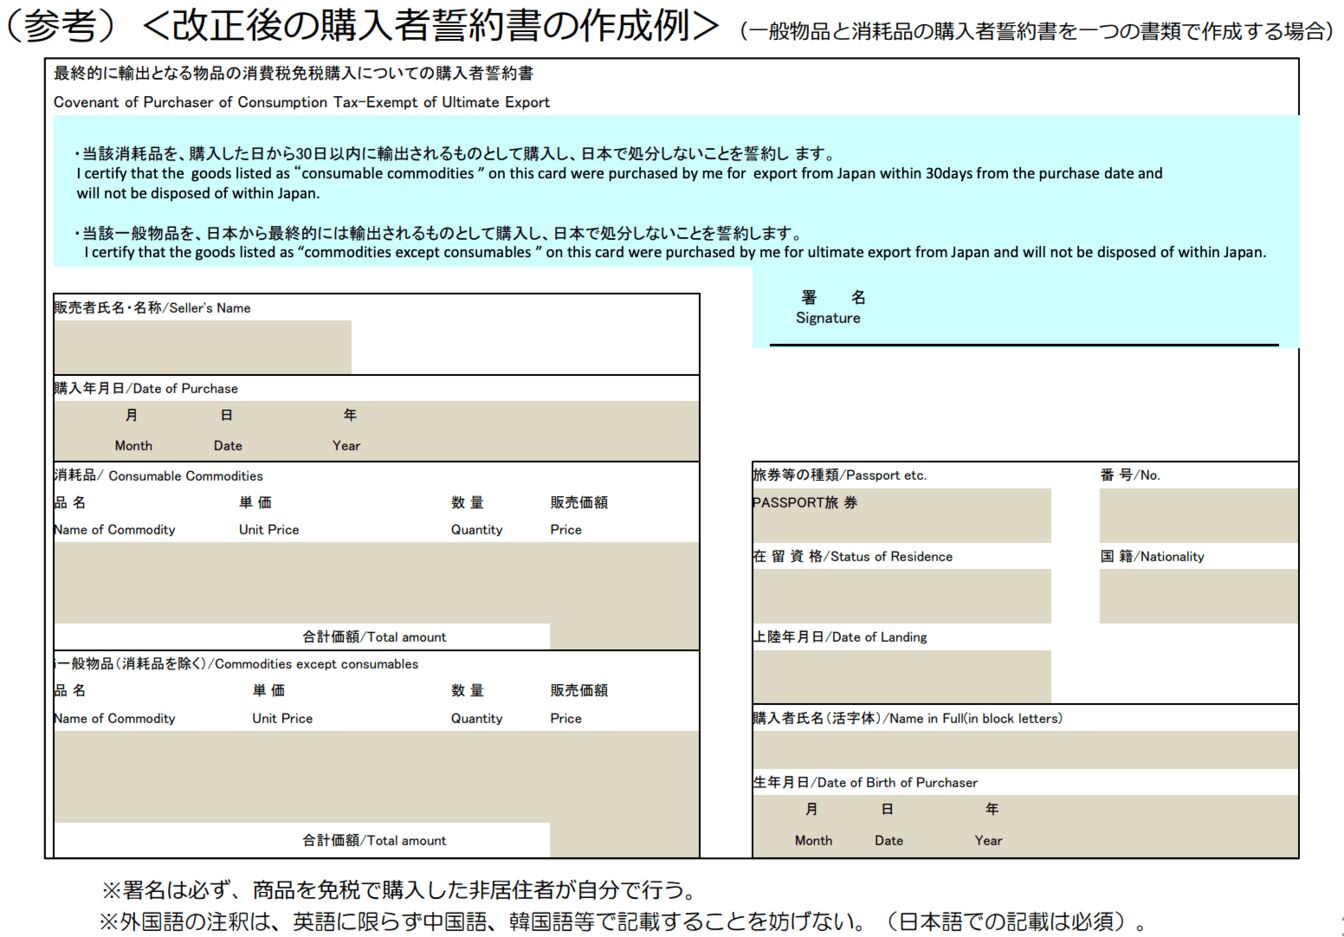Click 'Unit Price' in the Consumable Commodities section
The width and height of the screenshot is (1344, 937).
tap(269, 530)
